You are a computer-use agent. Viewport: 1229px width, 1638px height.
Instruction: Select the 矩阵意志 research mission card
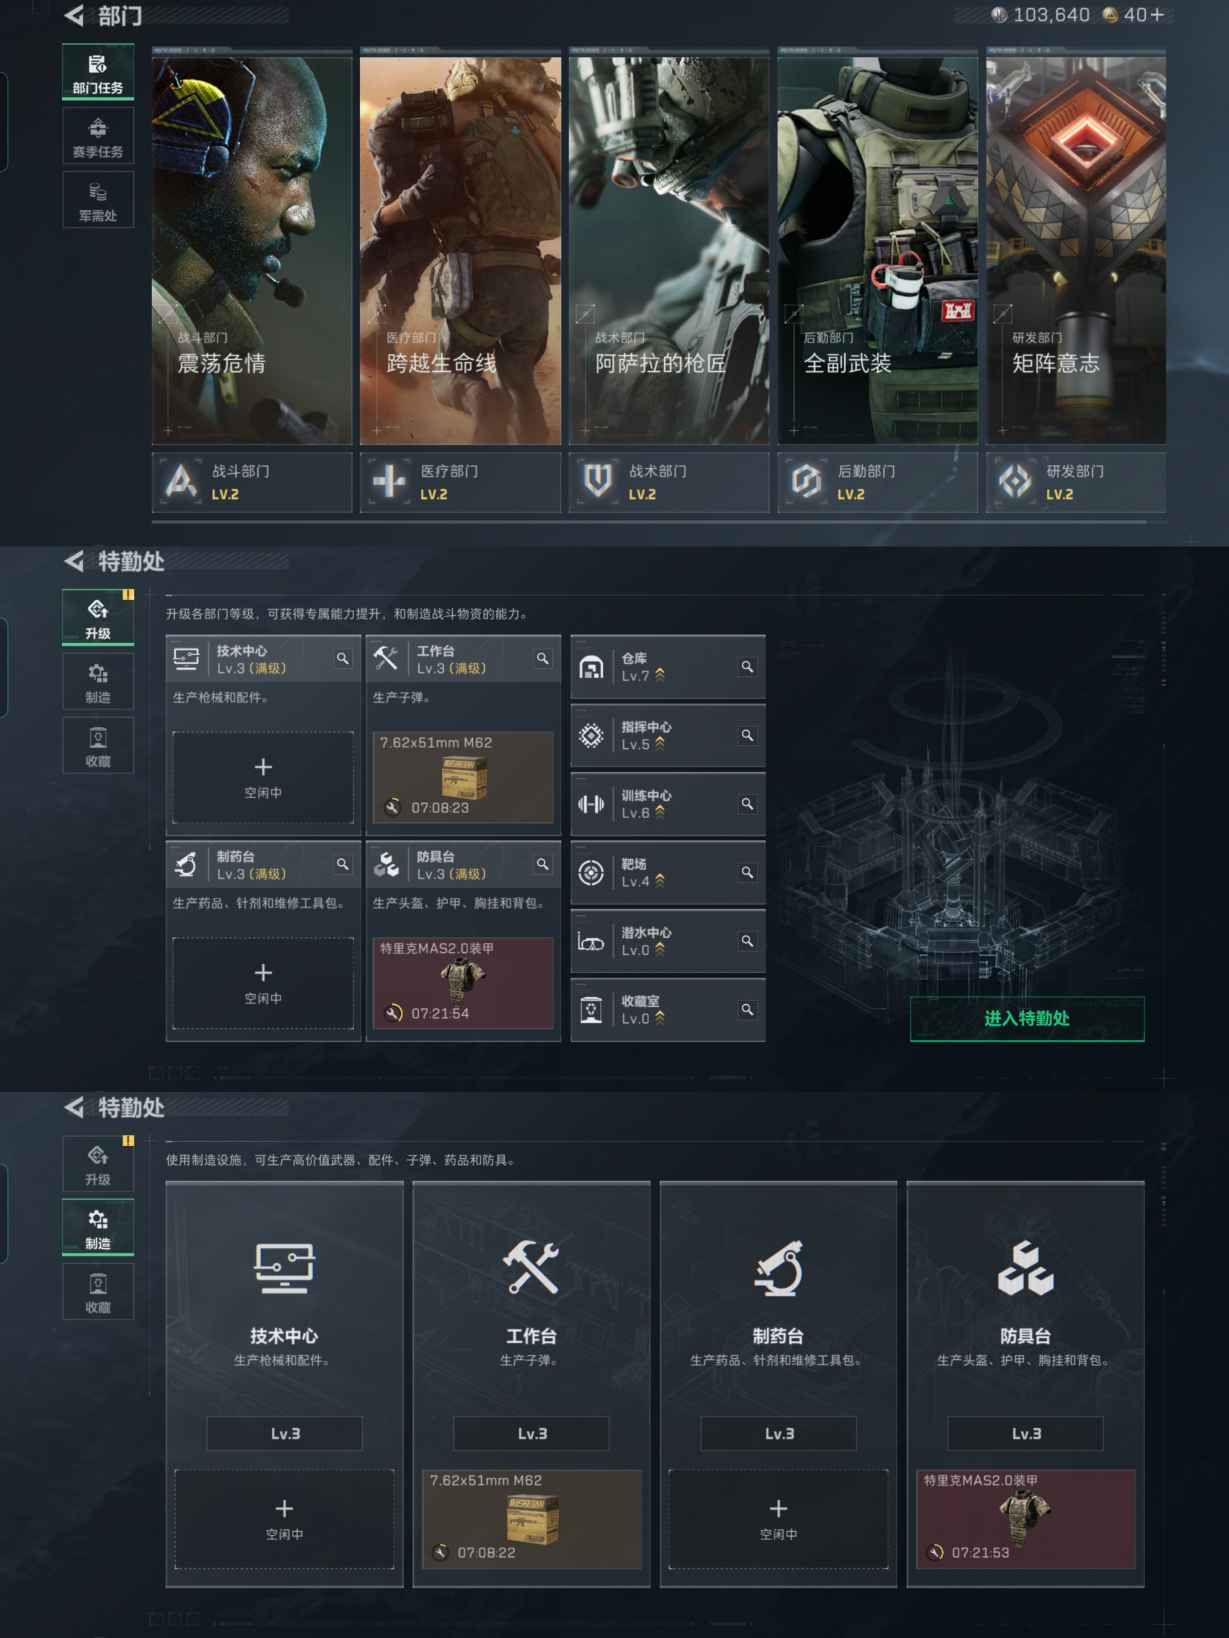(x=1076, y=250)
